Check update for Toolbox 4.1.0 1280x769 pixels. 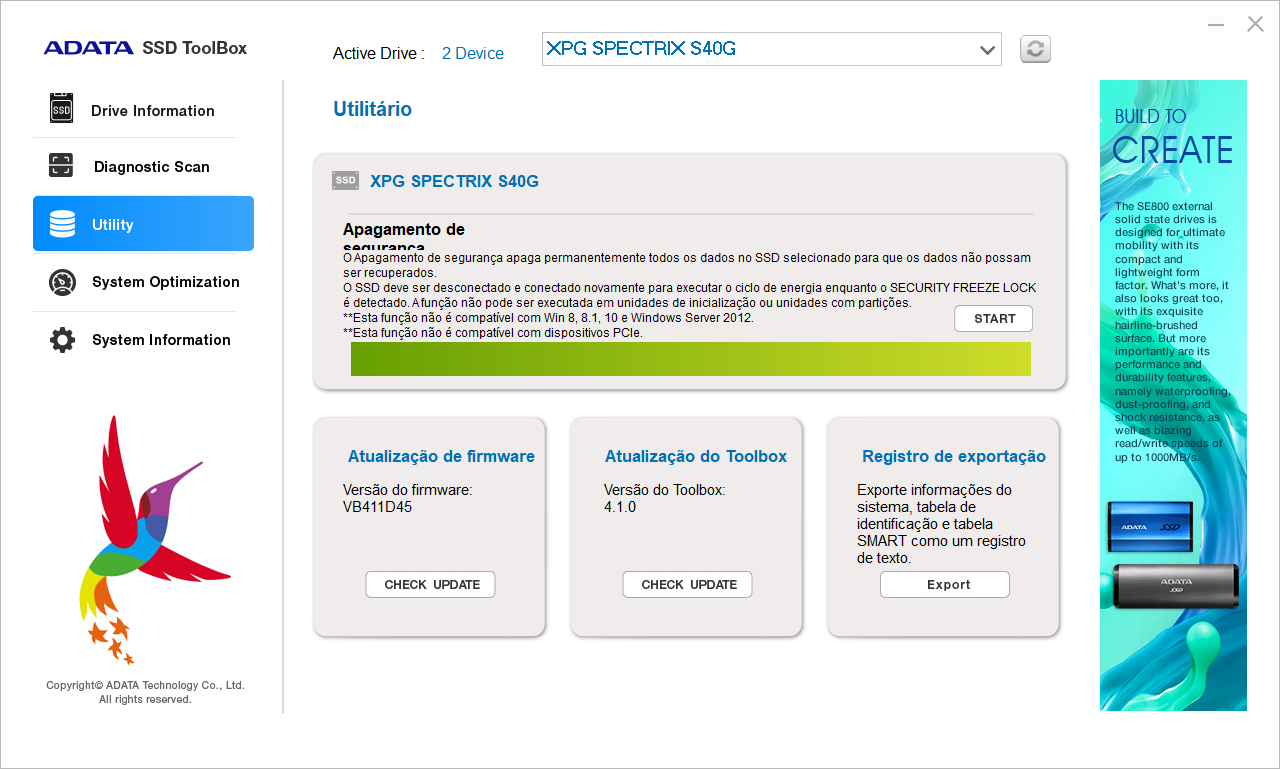[x=687, y=585]
